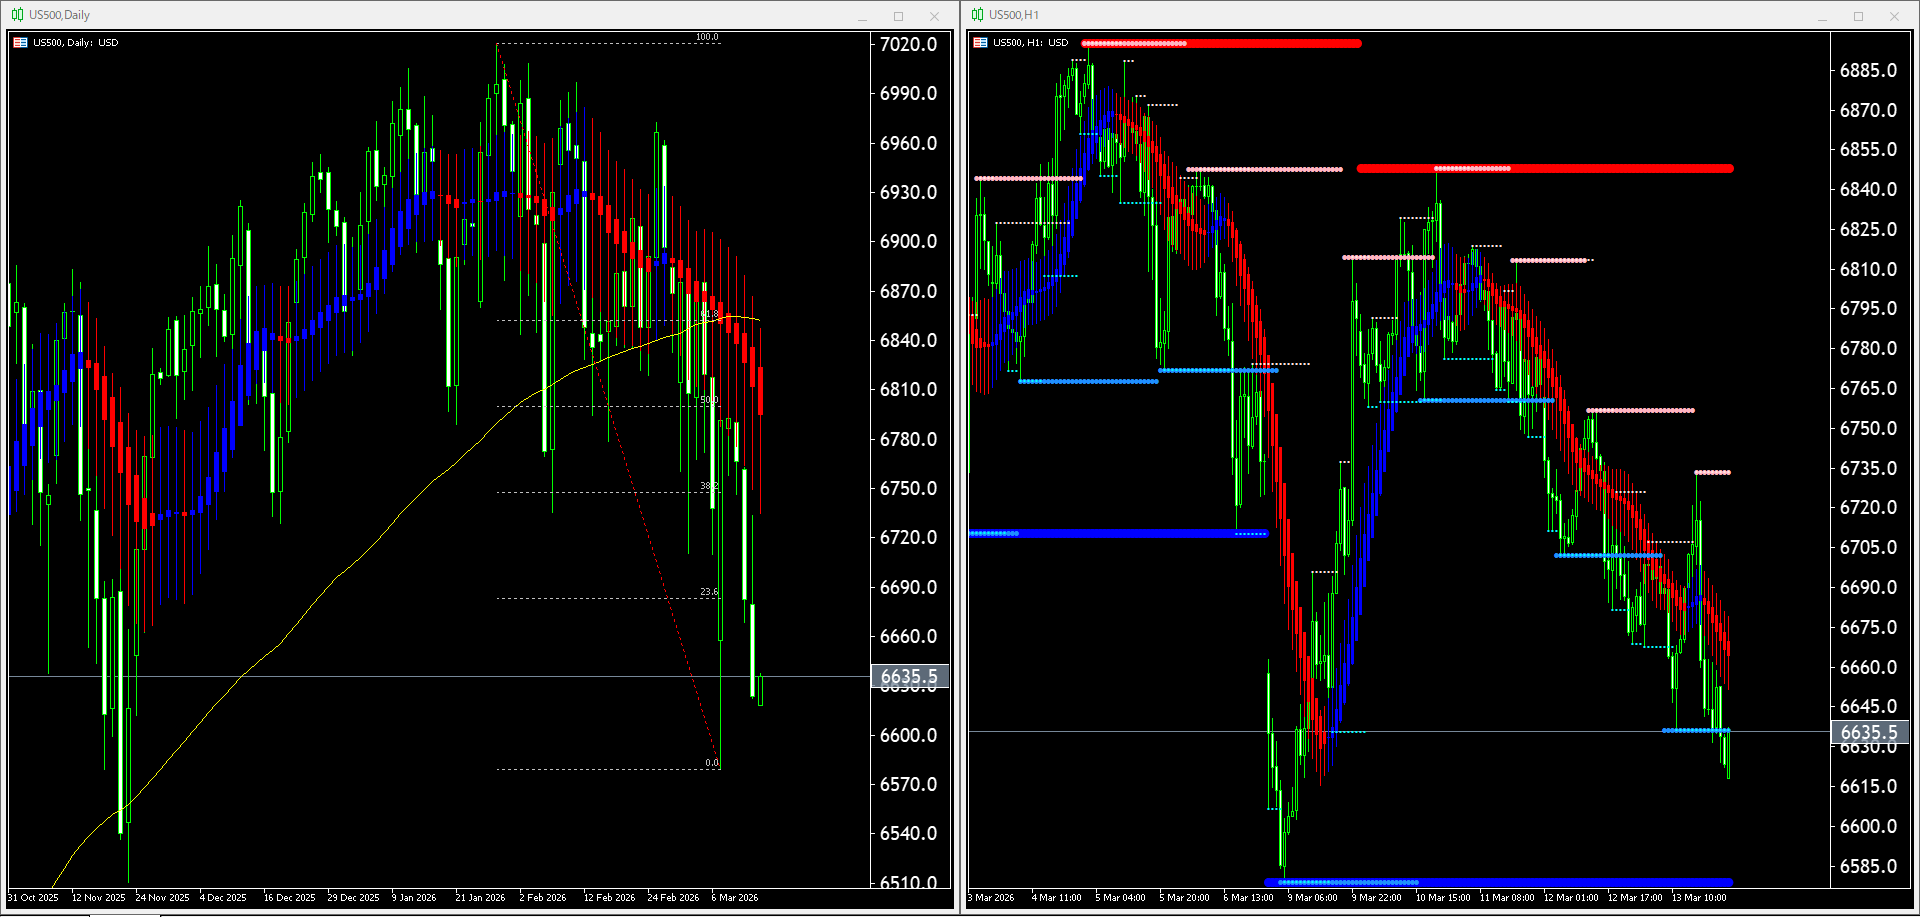Select the Fibonacci 50.0 level label
Image resolution: width=1920 pixels, height=917 pixels.
pyautogui.click(x=709, y=400)
